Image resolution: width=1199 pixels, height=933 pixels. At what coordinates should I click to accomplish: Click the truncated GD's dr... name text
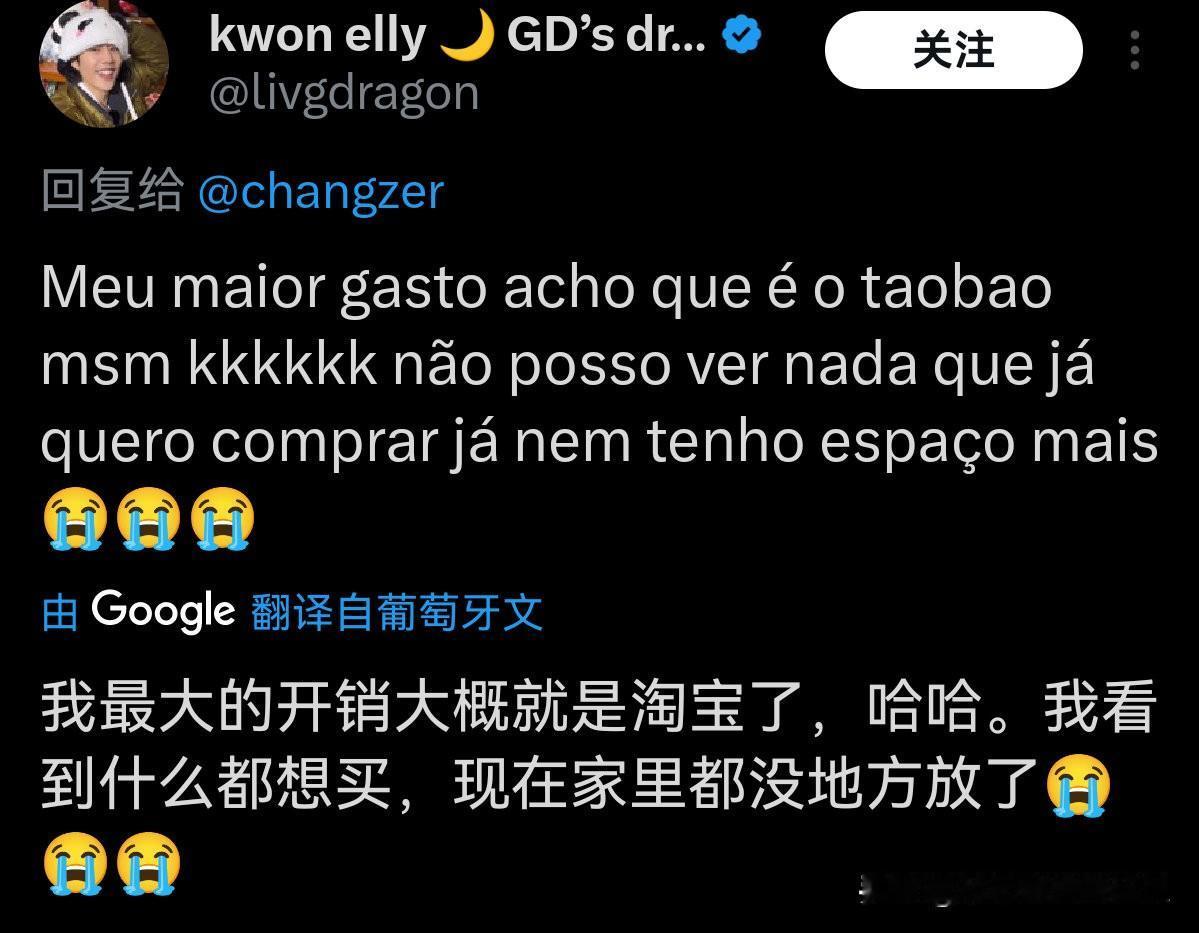pos(607,35)
